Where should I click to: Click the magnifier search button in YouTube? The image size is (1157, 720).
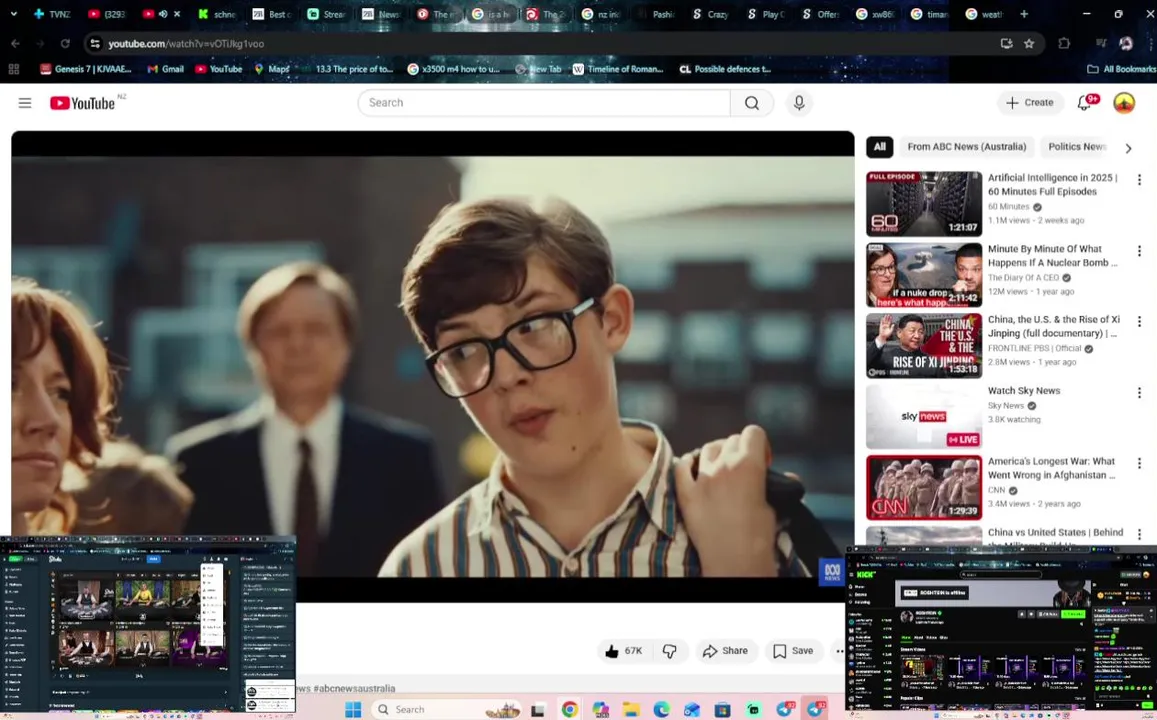point(752,103)
